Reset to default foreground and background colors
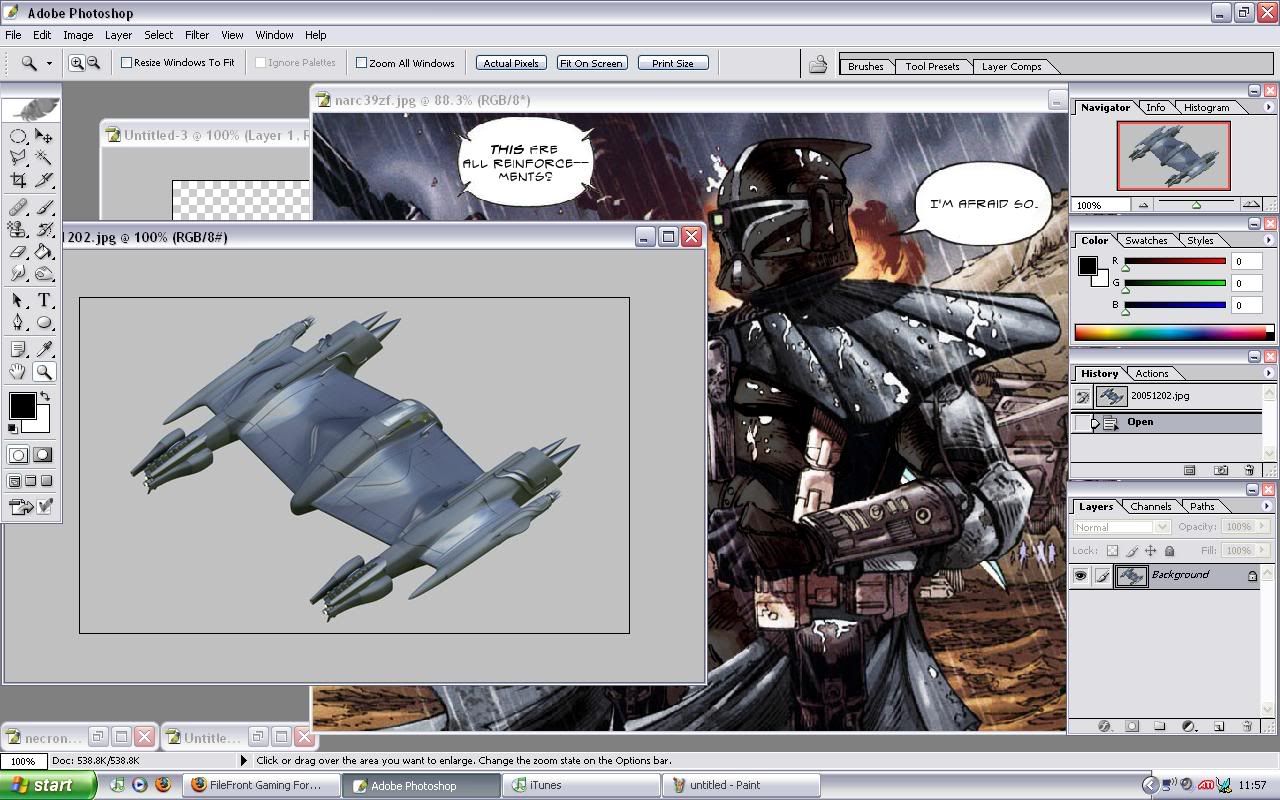This screenshot has width=1280, height=800. (12, 428)
